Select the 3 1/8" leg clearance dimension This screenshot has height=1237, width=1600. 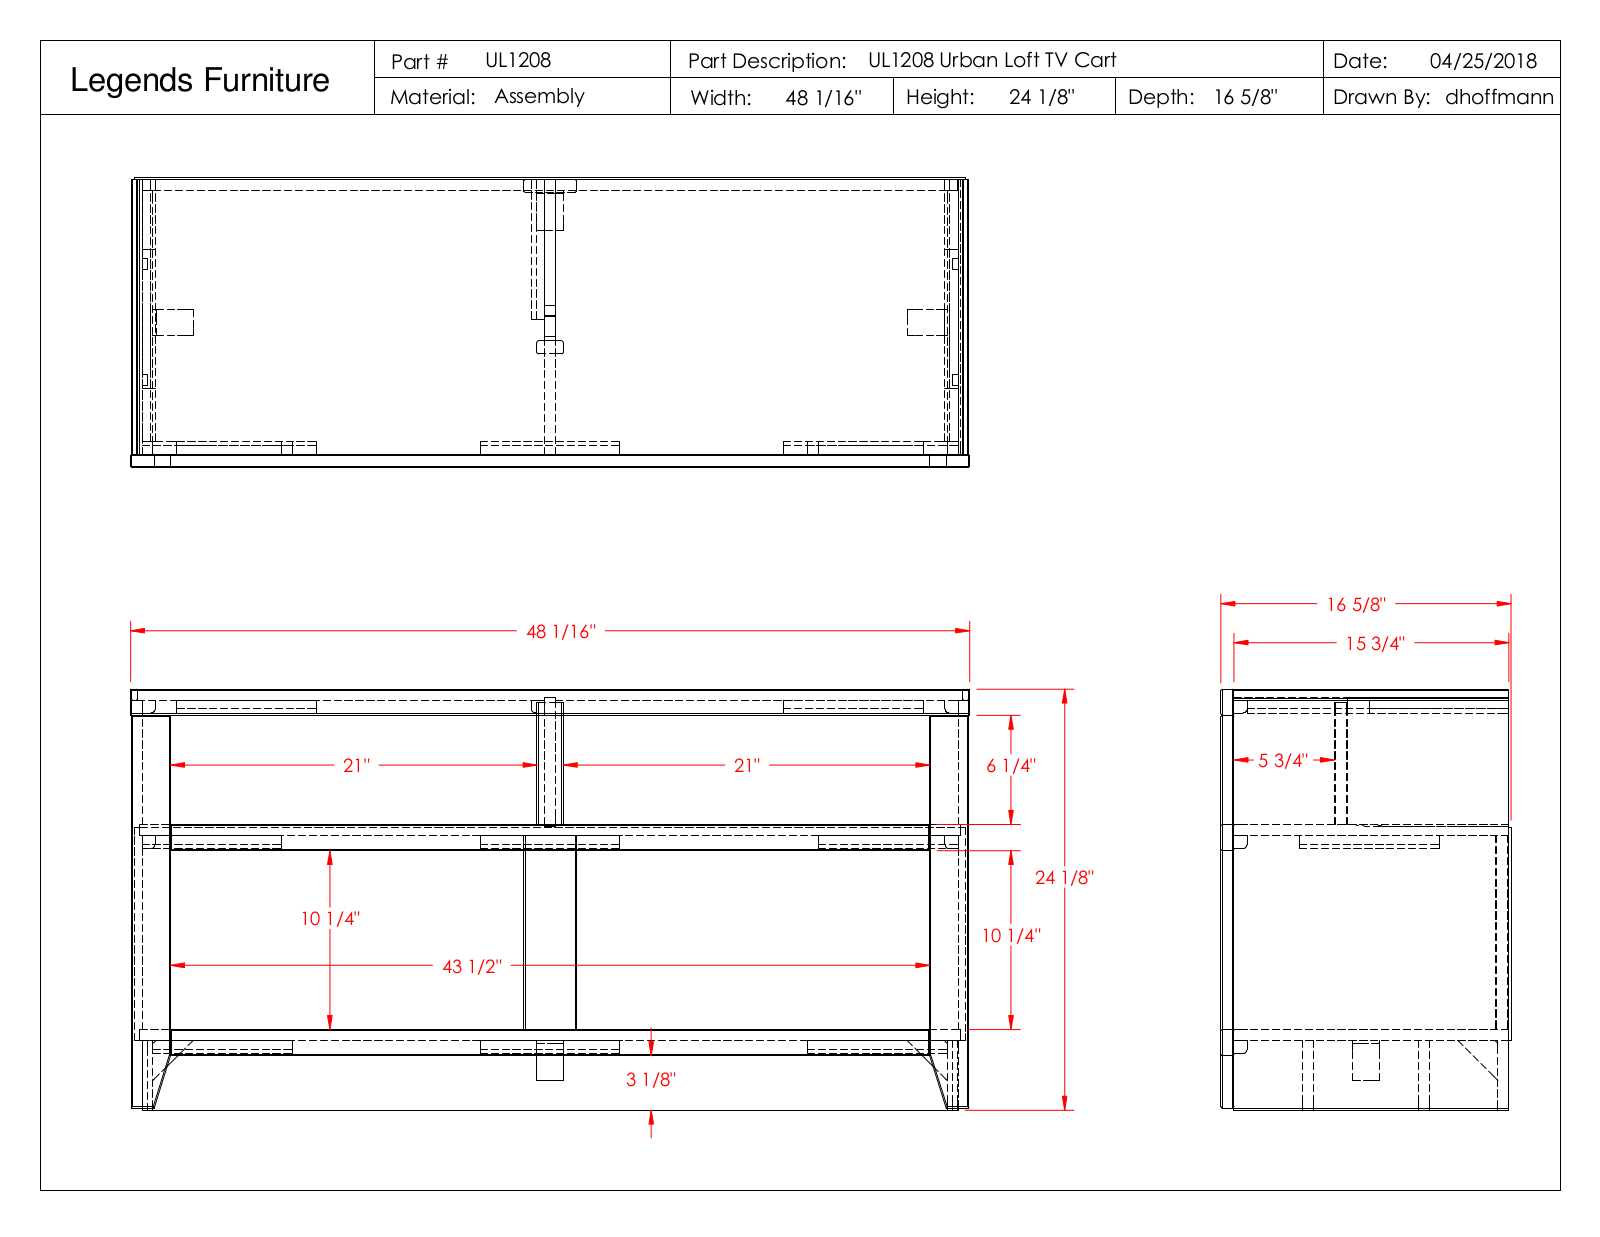(x=651, y=1079)
